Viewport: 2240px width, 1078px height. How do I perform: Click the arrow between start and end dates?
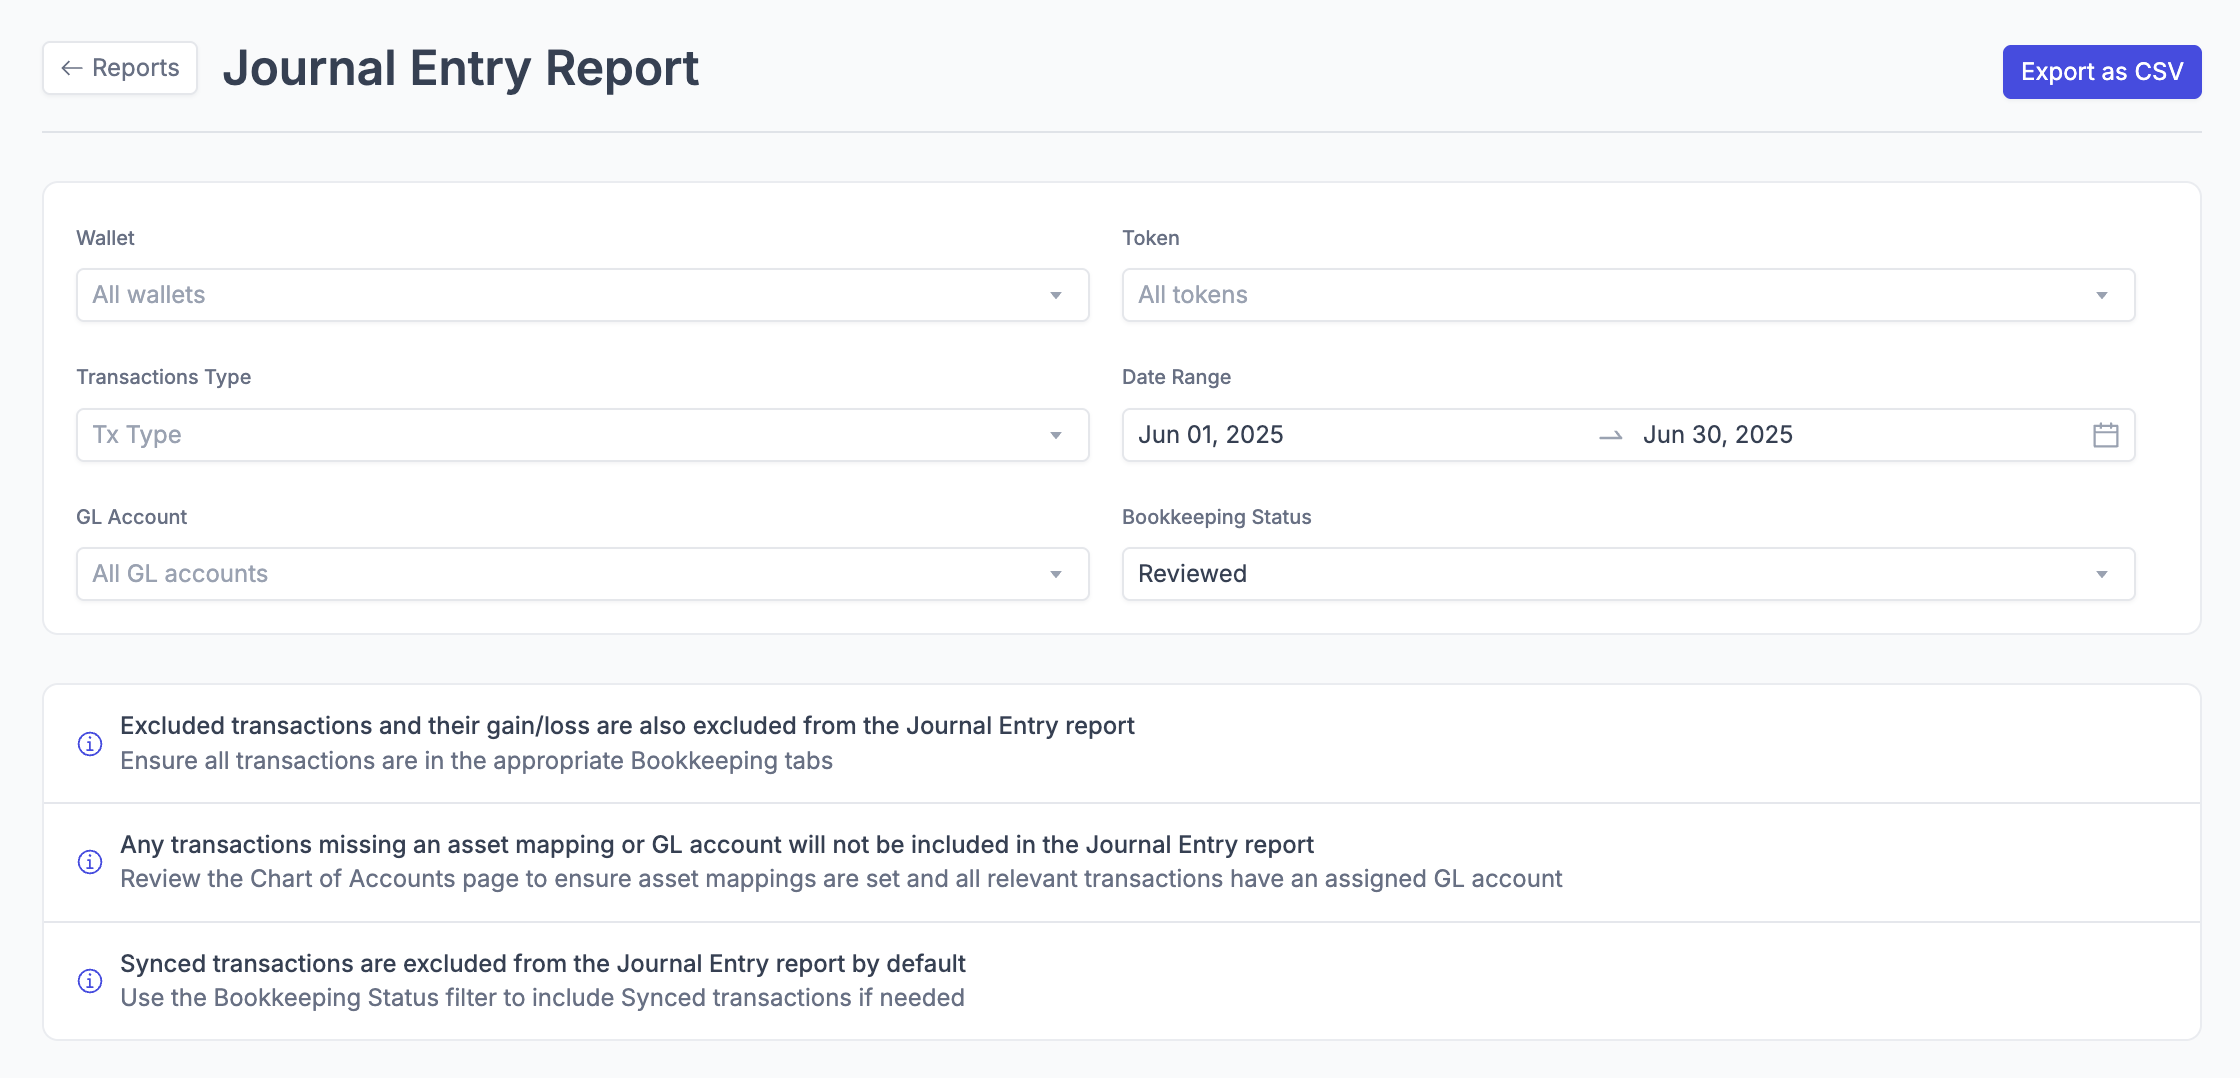click(1610, 436)
